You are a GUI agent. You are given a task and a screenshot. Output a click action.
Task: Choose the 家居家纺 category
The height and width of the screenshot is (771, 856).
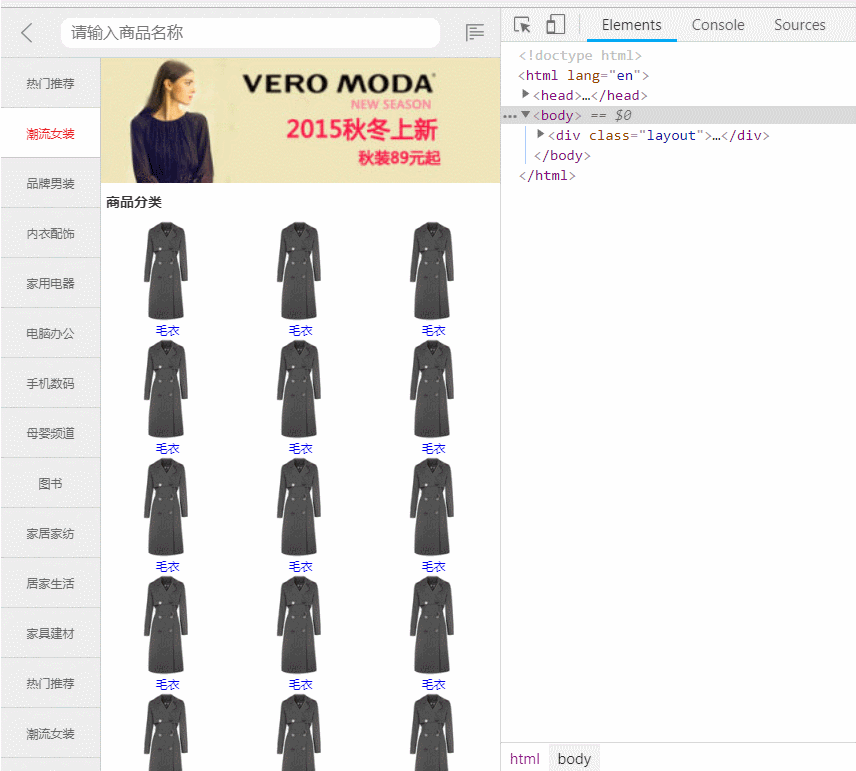click(50, 533)
